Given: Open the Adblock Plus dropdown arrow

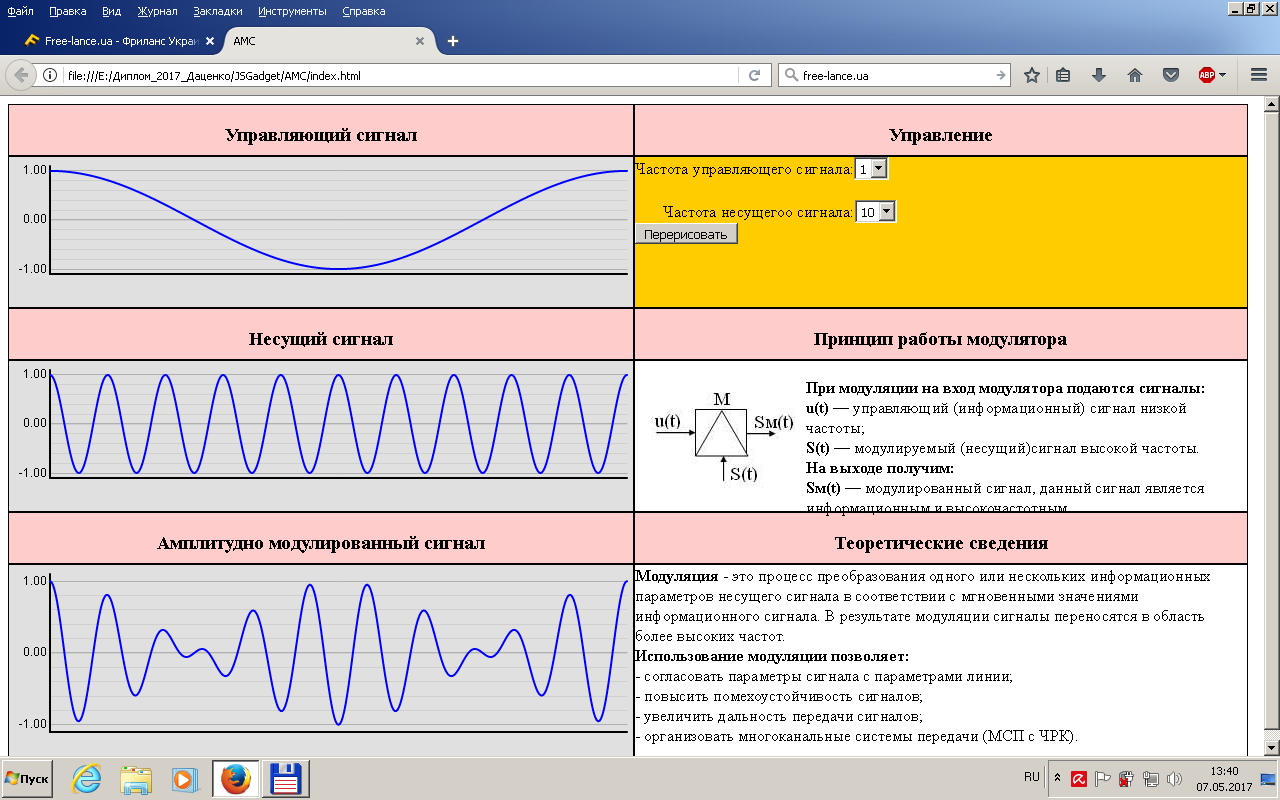Looking at the screenshot, I should click(x=1222, y=75).
